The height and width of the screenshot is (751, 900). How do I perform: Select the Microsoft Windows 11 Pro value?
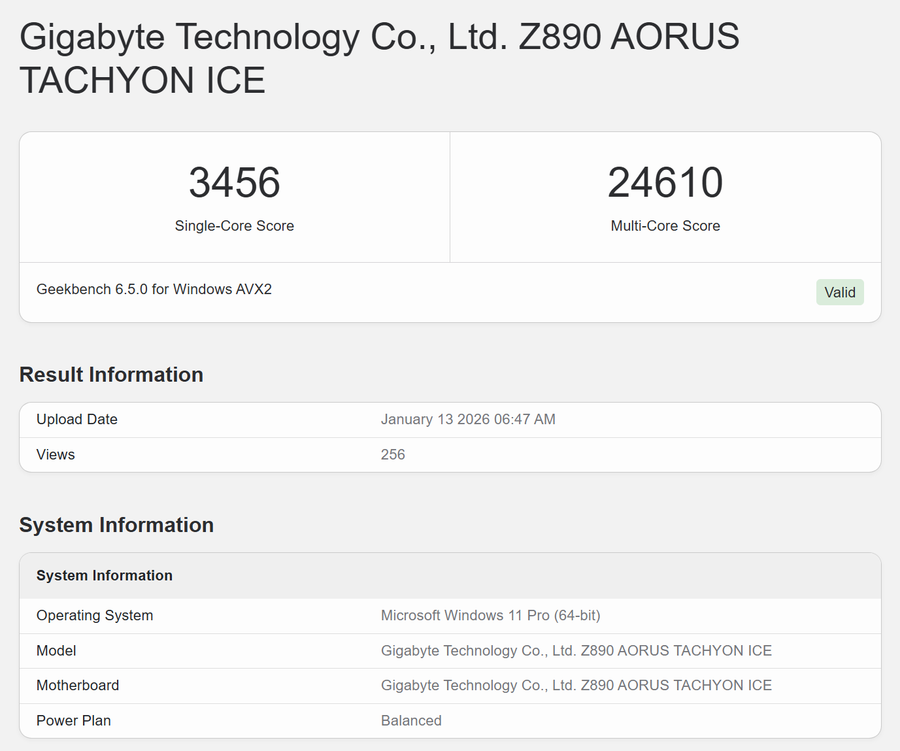(x=490, y=615)
